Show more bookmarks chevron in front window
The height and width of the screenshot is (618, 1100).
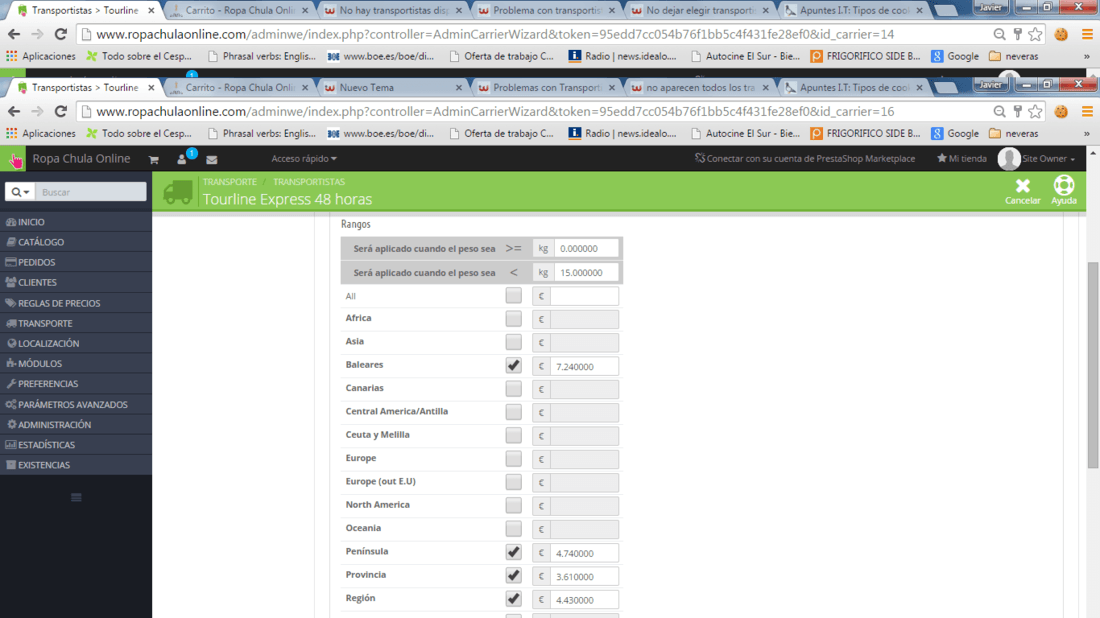pyautogui.click(x=1087, y=133)
